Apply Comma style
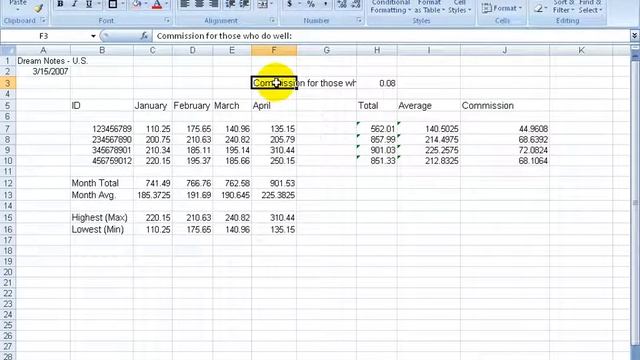The width and height of the screenshot is (640, 360). coord(325,4)
